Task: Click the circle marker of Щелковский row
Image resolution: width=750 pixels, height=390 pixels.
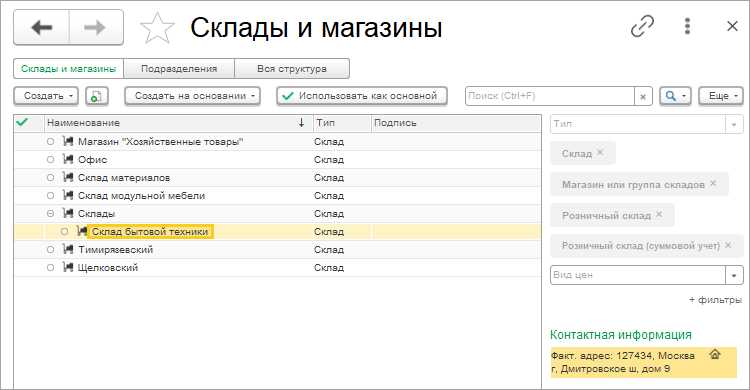Action: [51, 267]
